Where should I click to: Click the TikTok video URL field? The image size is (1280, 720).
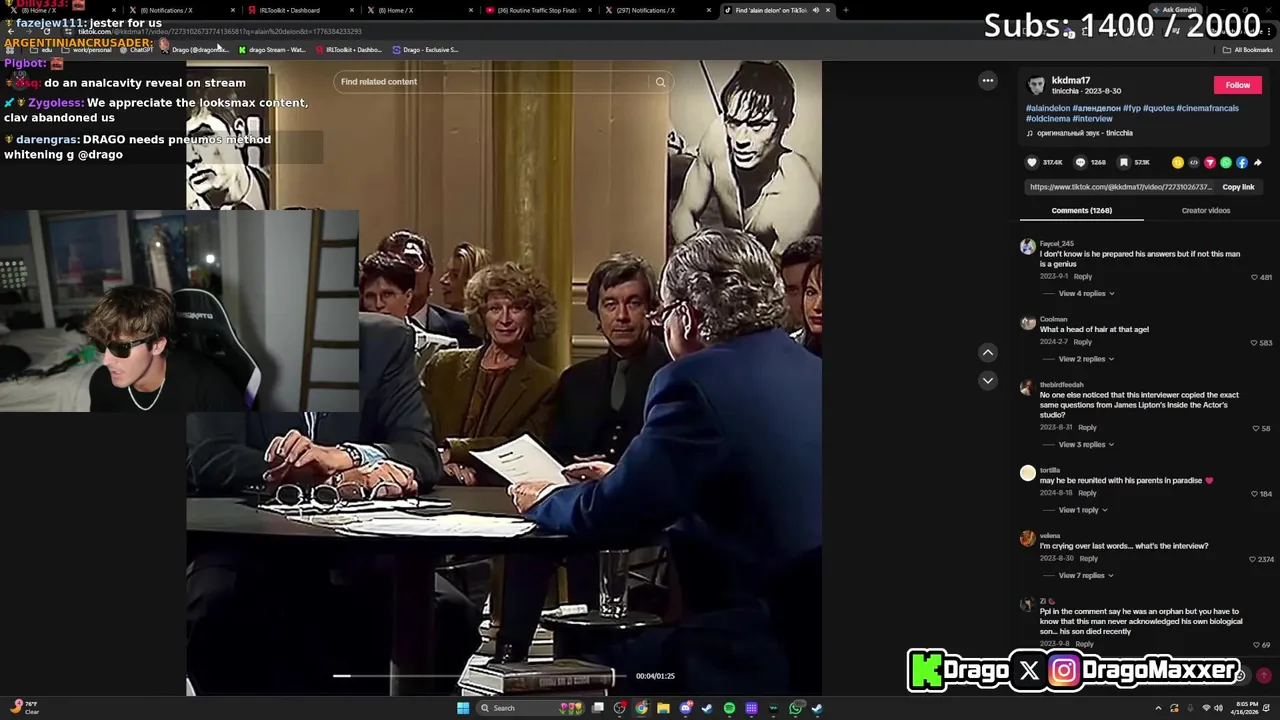tap(1120, 187)
